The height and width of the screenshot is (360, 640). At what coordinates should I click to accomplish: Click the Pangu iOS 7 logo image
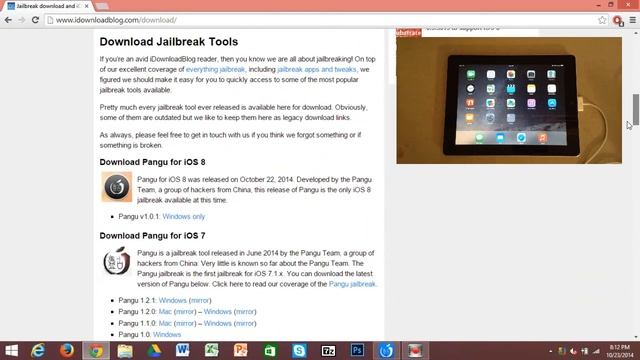click(117, 261)
